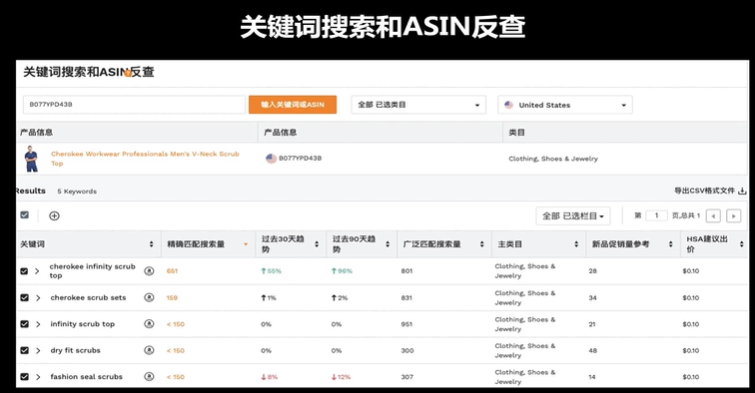Click broad match volume 831

[407, 298]
